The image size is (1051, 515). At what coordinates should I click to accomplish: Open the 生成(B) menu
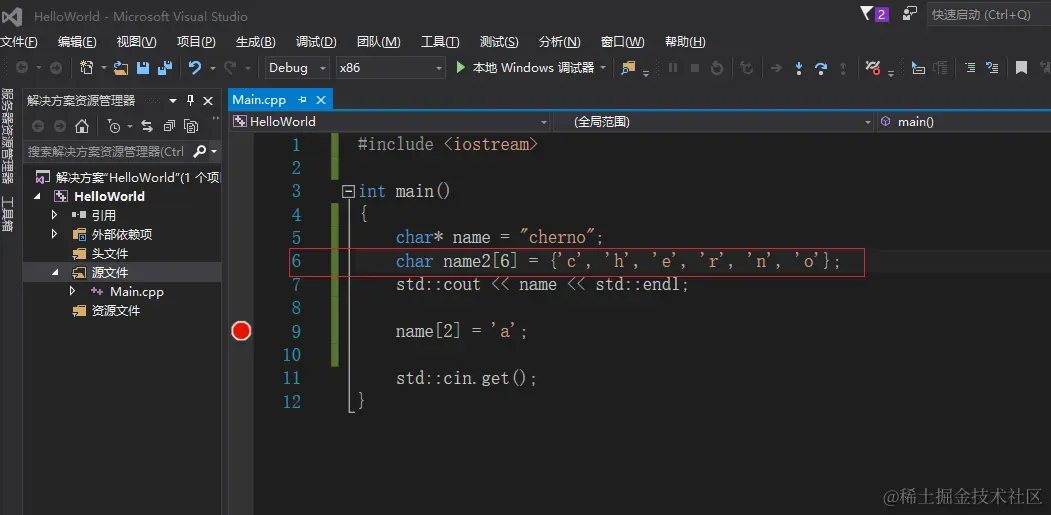(255, 42)
